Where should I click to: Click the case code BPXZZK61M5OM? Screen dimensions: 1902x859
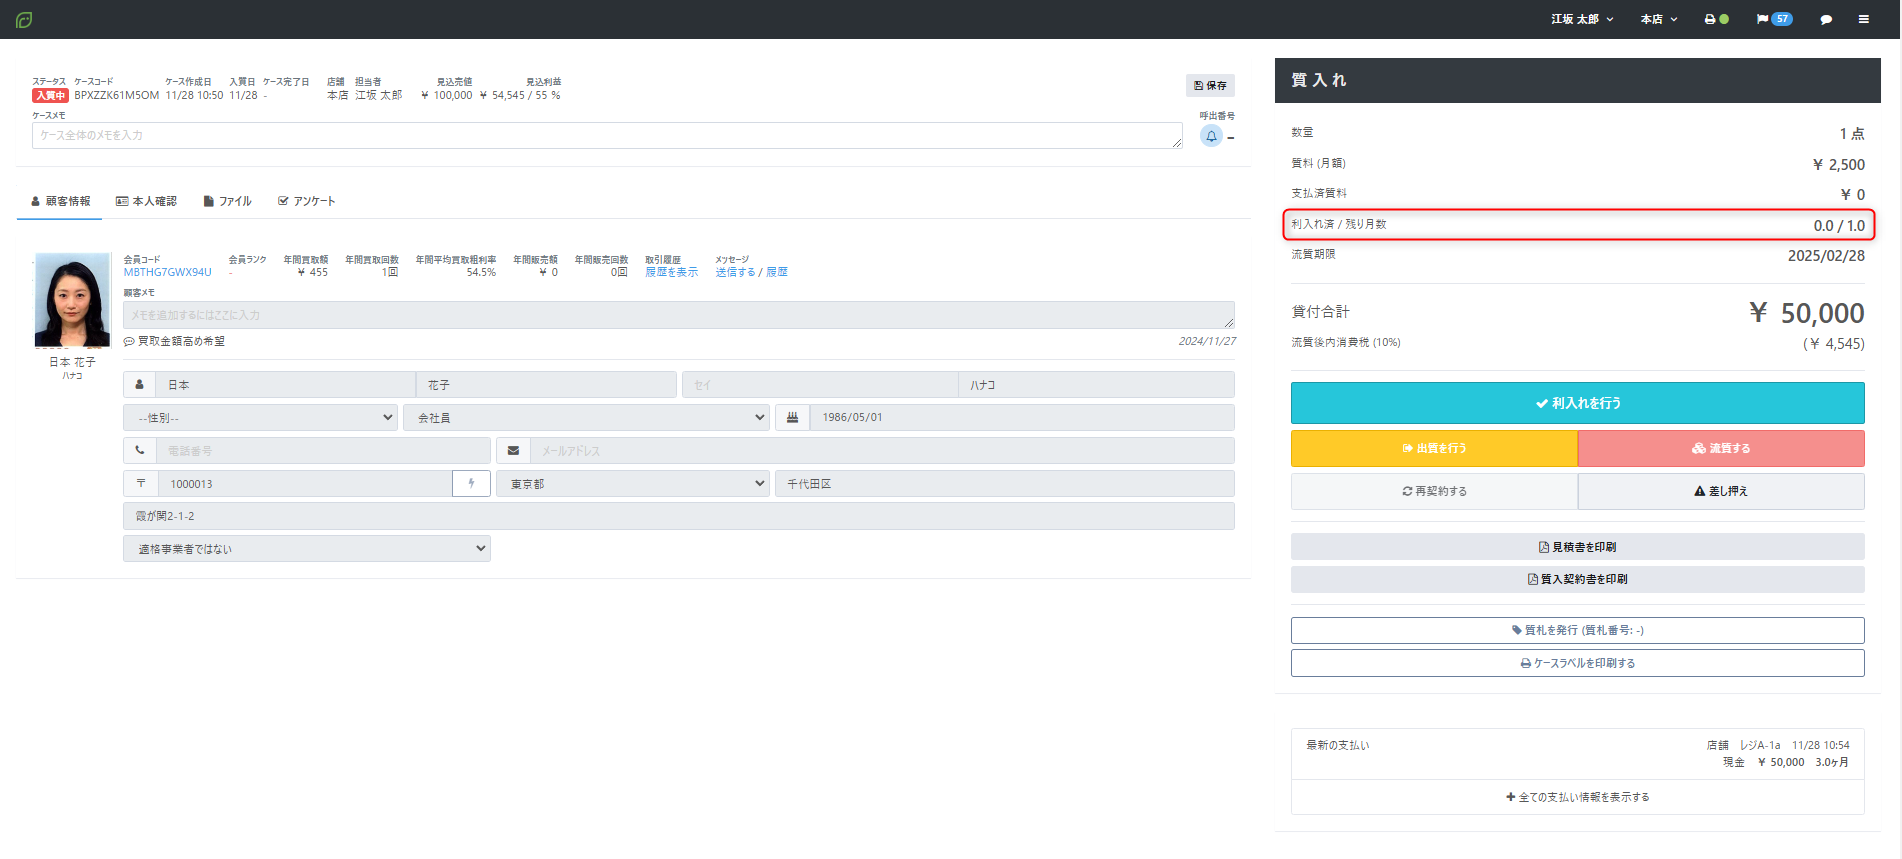pyautogui.click(x=117, y=96)
